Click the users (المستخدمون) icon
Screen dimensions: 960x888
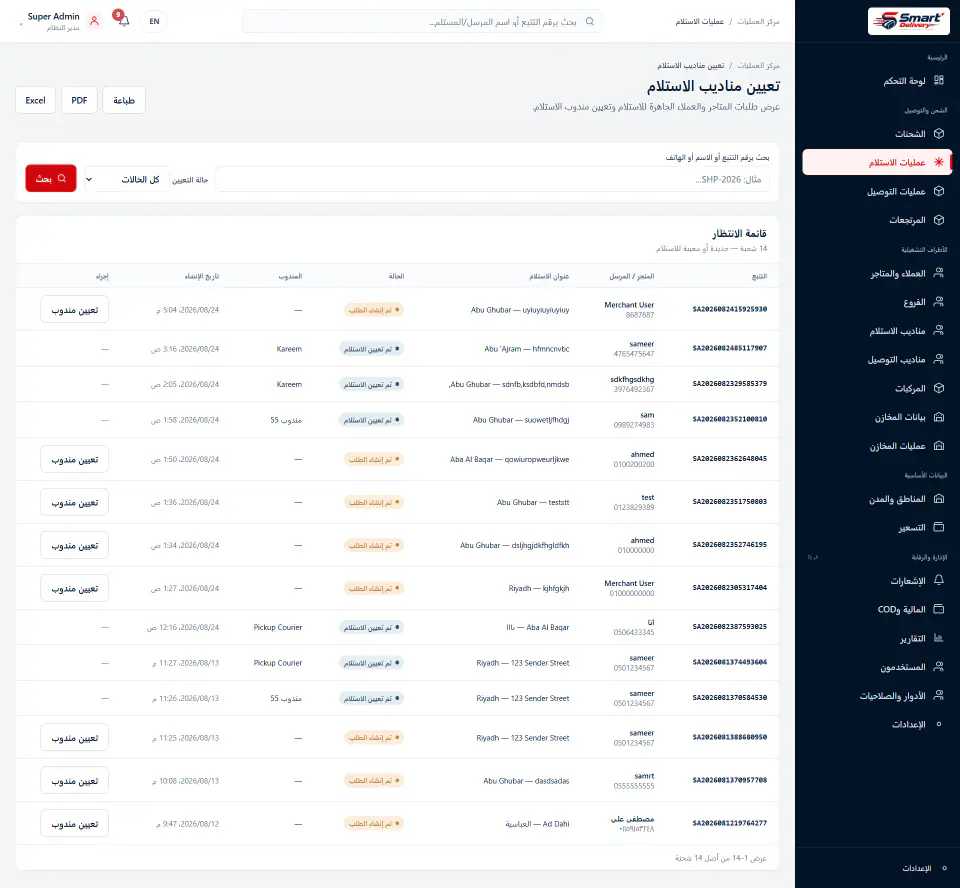pos(939,667)
